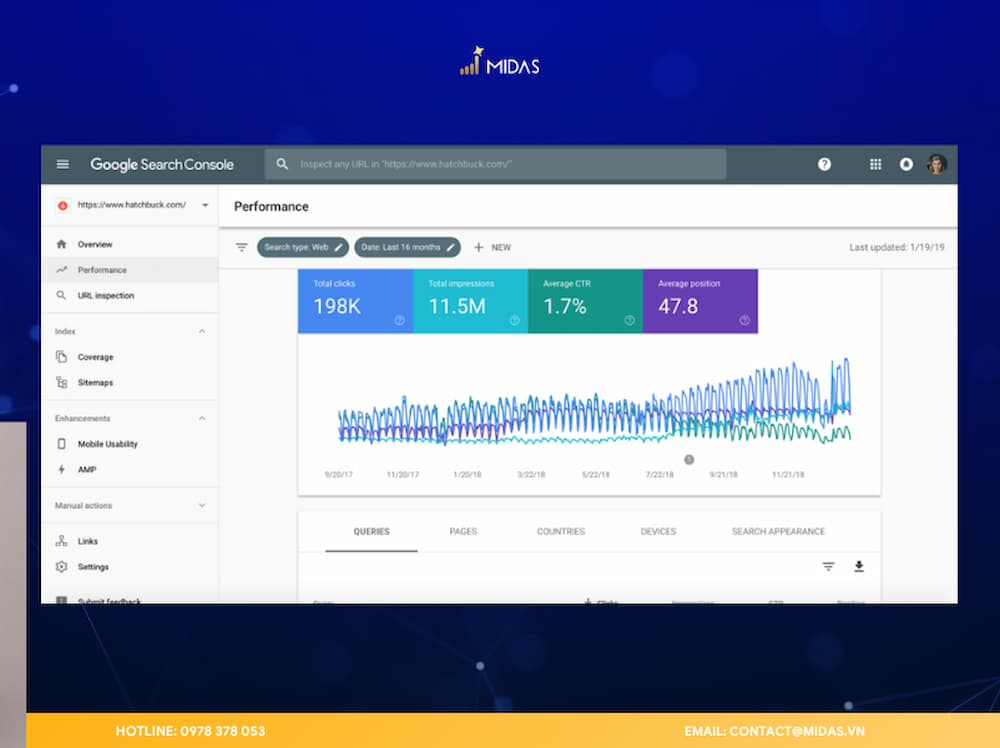Expand the Manual actions section
1000x748 pixels.
click(x=202, y=505)
